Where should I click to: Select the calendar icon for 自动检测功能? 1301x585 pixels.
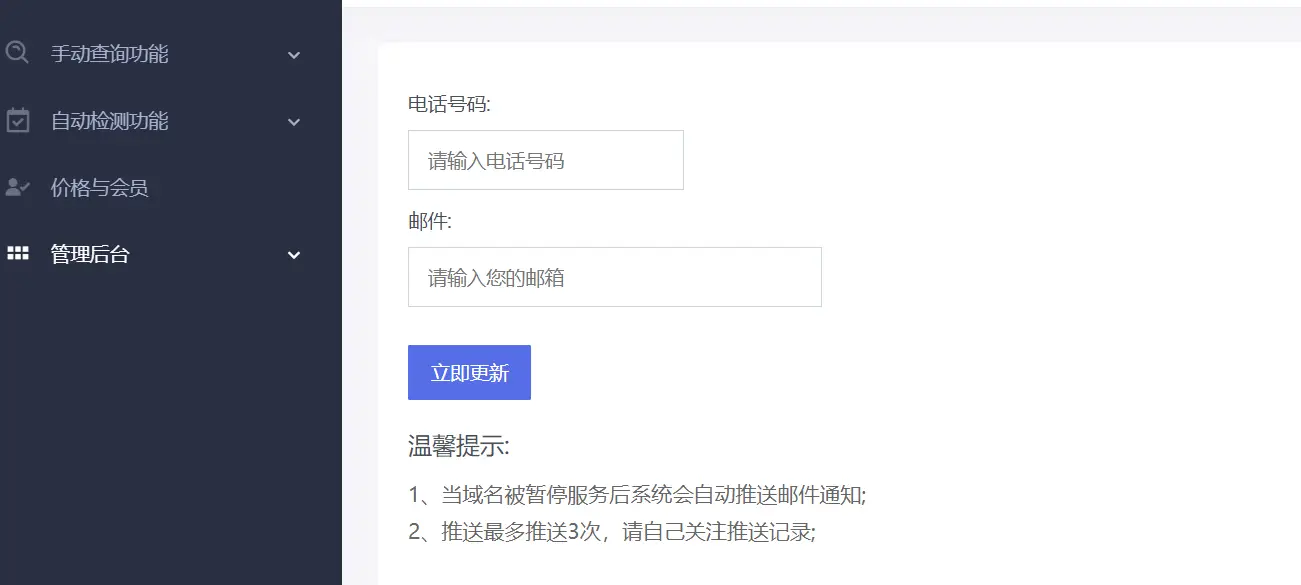[x=16, y=121]
